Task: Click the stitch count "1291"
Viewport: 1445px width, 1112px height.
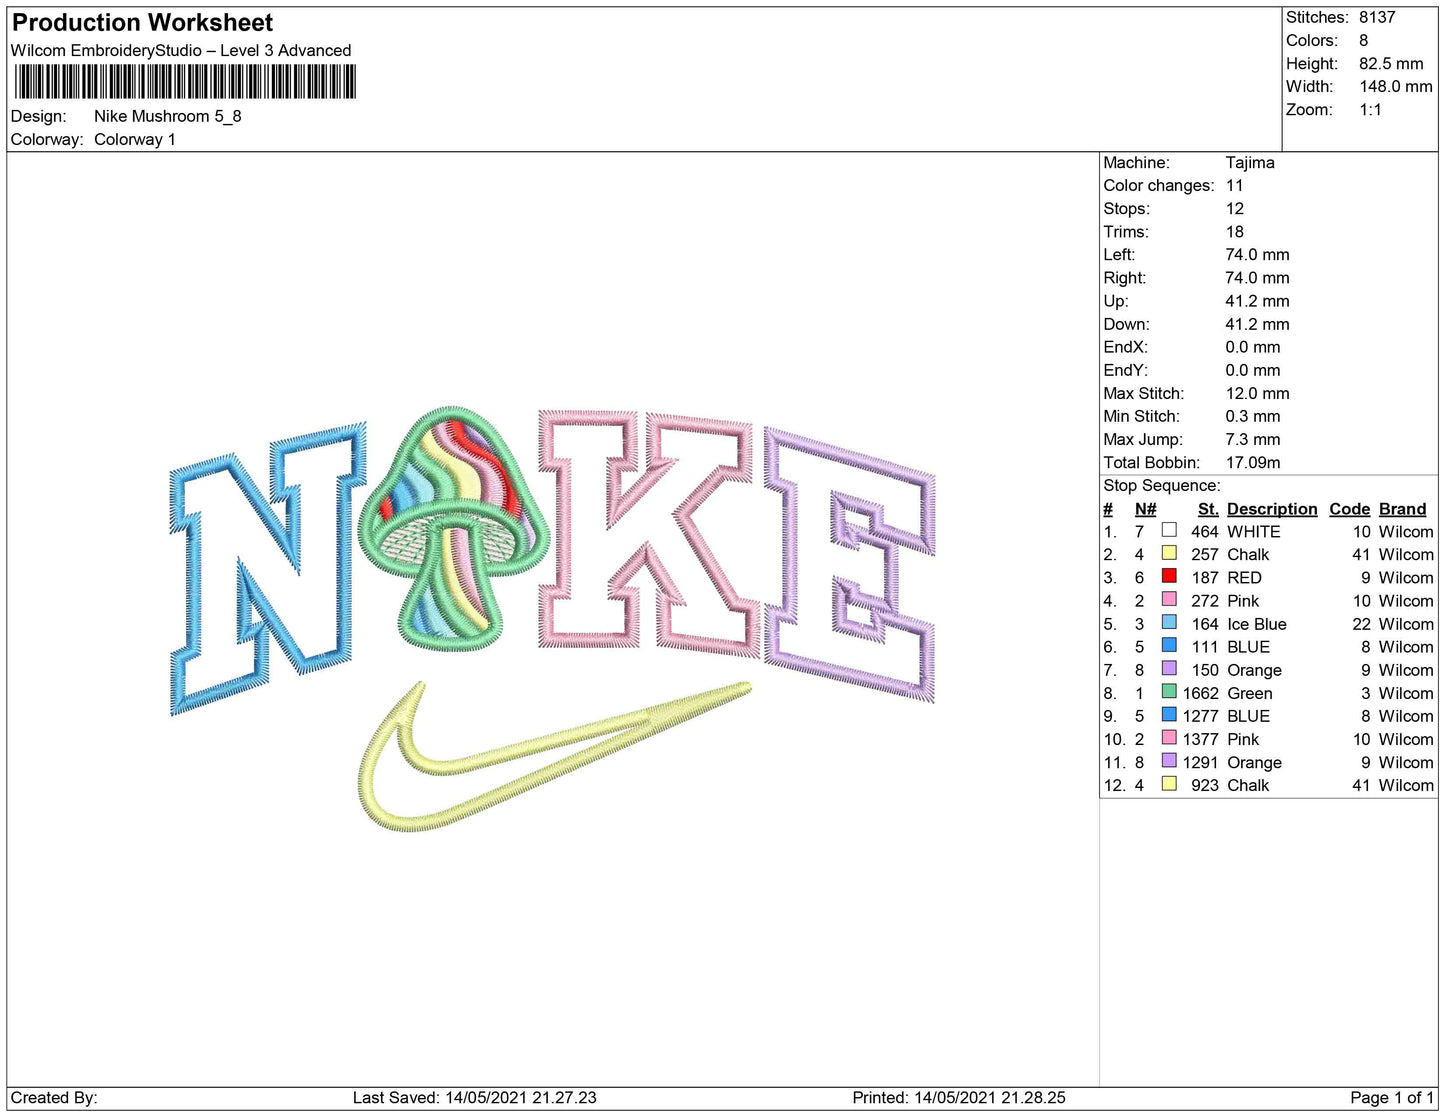Action: pos(1201,762)
